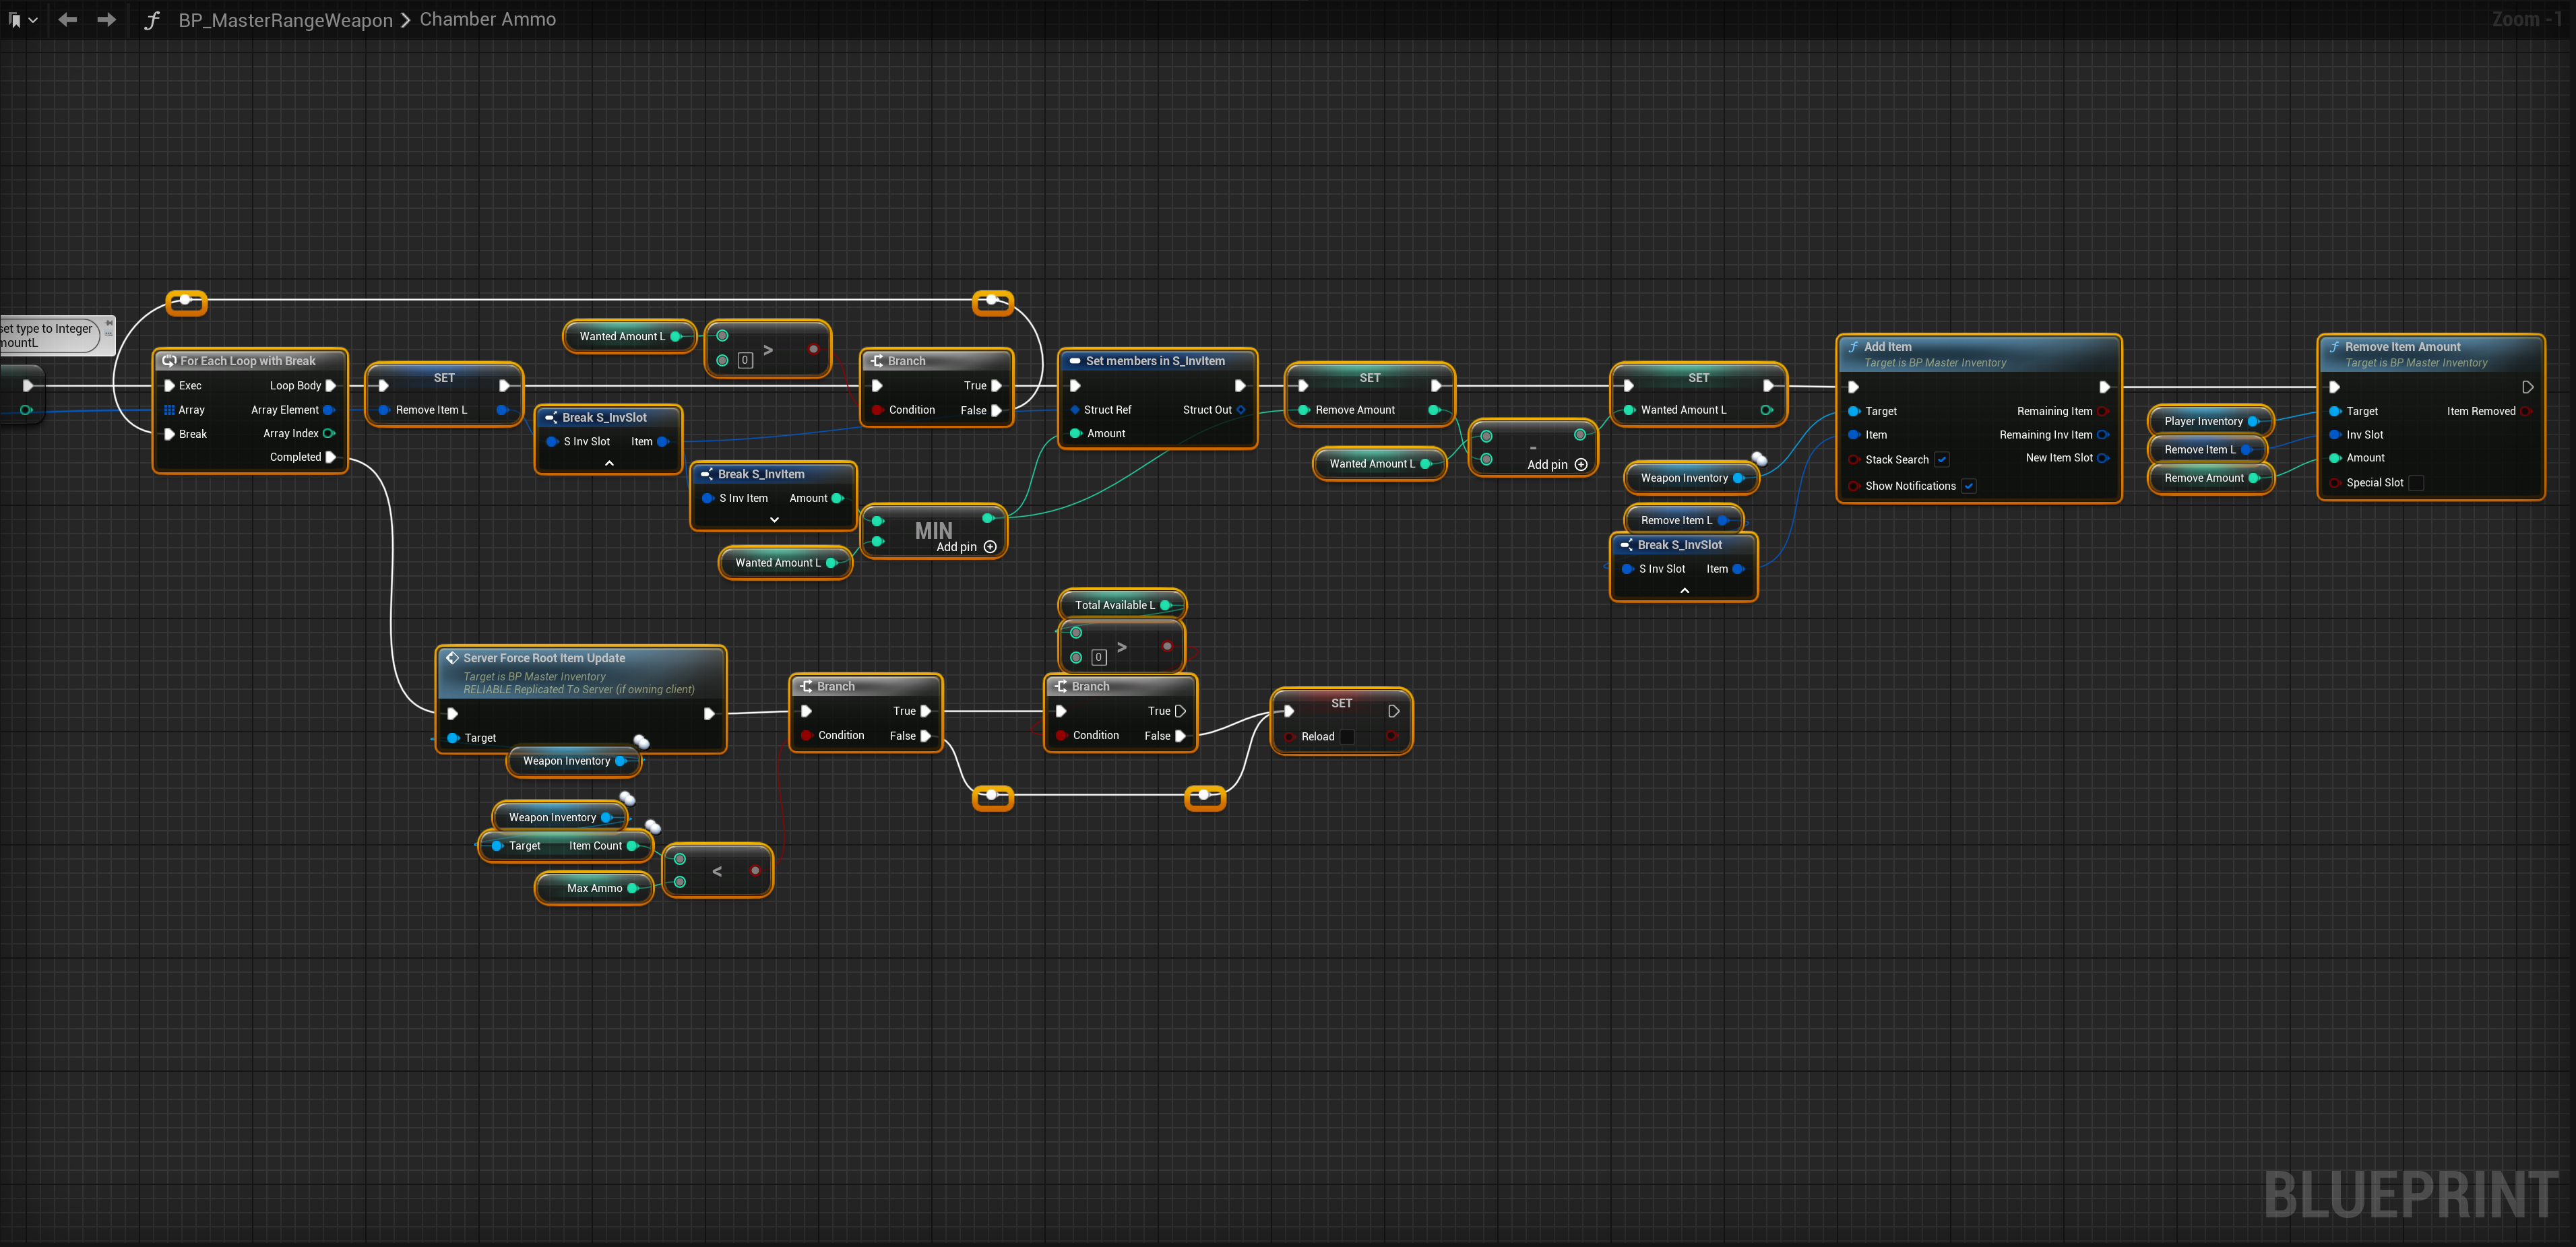Click the Add pin plus on MIN node
Image resolution: width=2576 pixels, height=1247 pixels.
coord(990,547)
